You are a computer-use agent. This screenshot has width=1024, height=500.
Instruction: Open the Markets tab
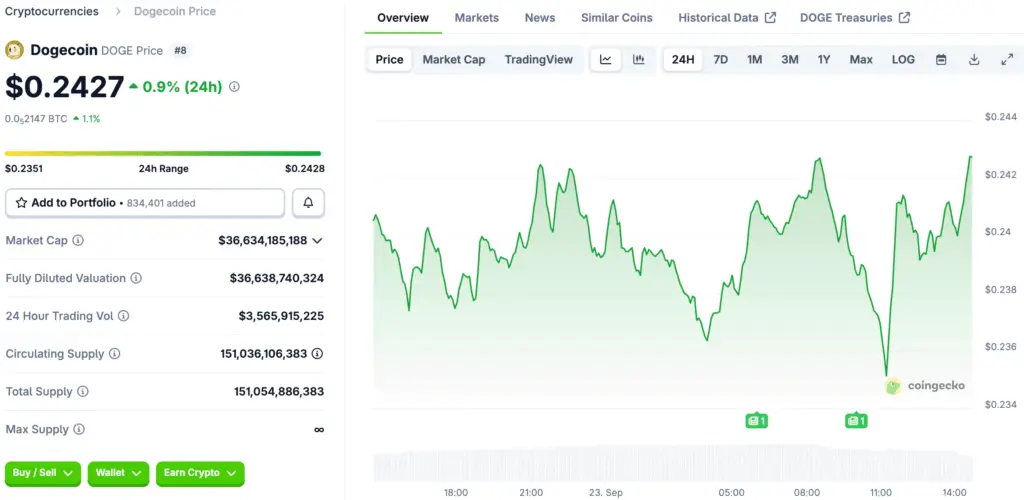point(477,18)
